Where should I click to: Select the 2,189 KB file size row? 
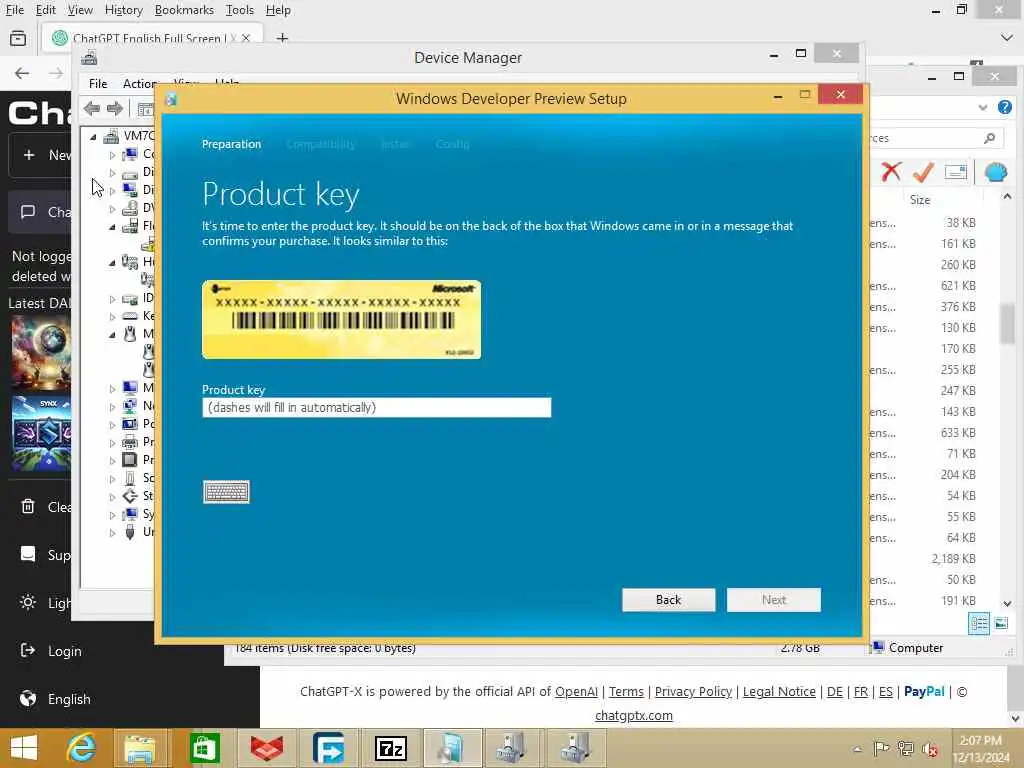tap(953, 559)
